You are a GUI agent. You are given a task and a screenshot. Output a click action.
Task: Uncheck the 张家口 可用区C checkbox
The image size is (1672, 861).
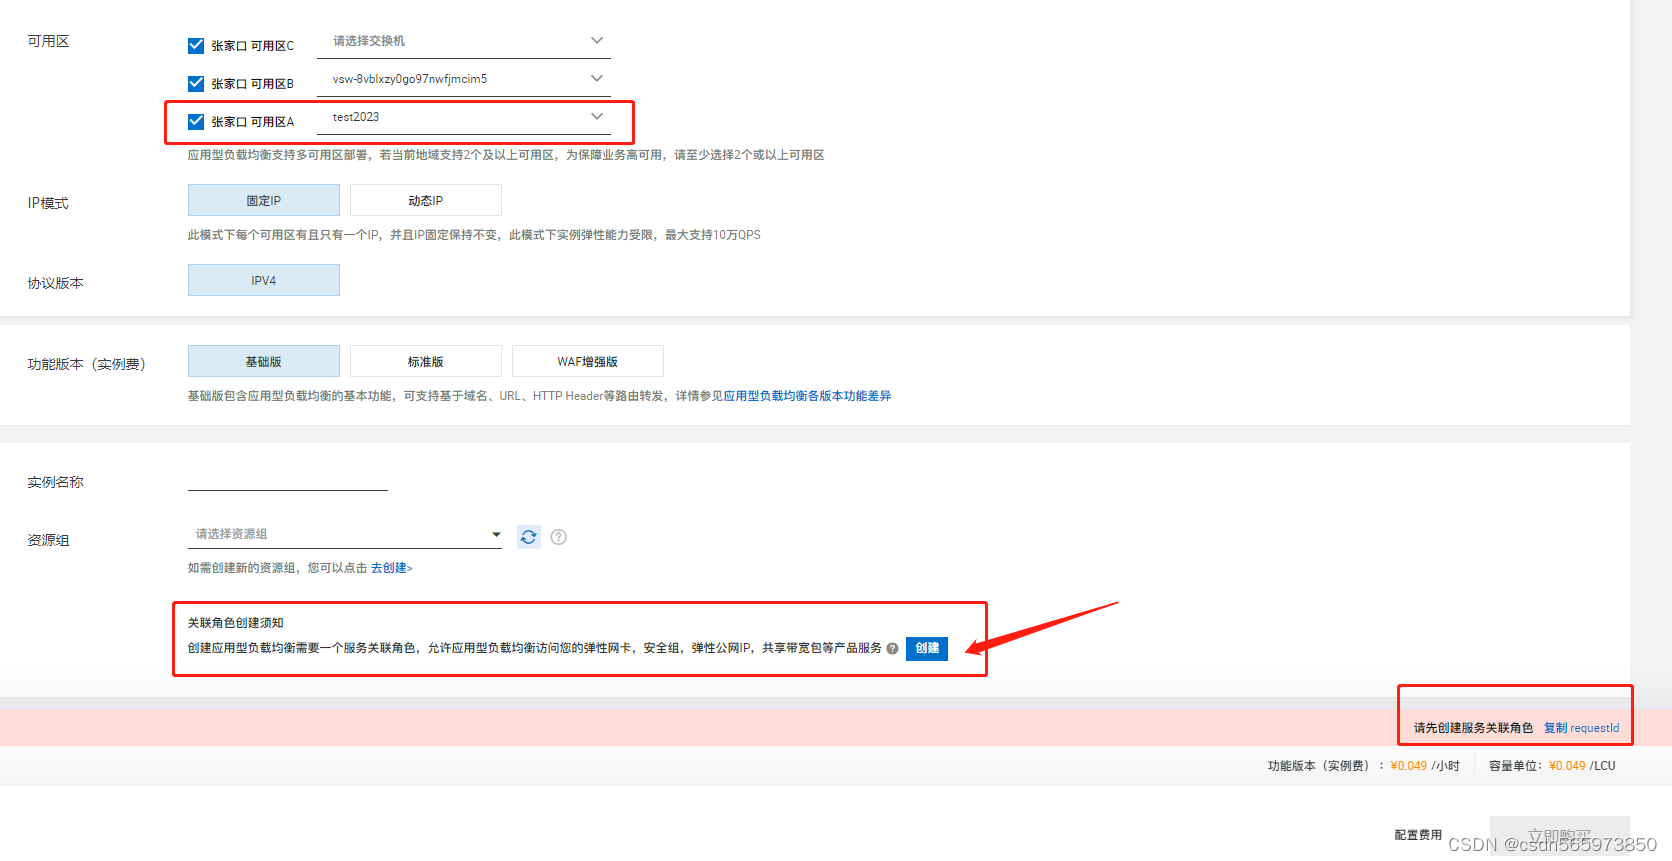196,46
